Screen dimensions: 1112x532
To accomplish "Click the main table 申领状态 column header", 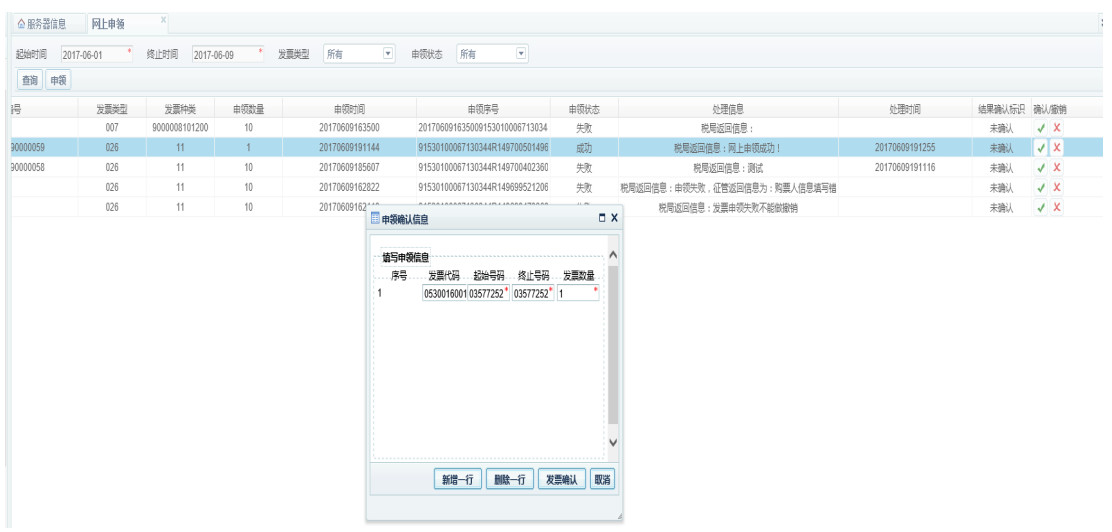I will (x=584, y=109).
